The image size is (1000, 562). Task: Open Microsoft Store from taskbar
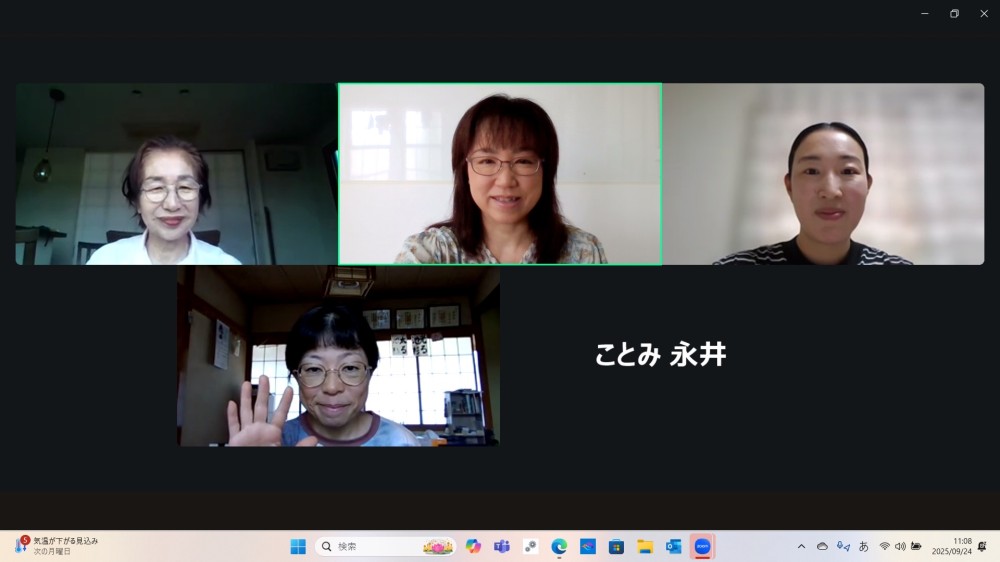616,546
